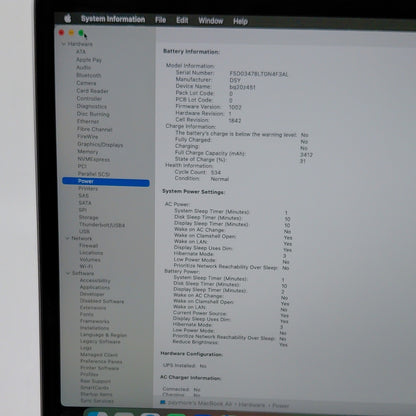
Task: Select Thunderbolt/USB4 in the sidebar
Action: point(102,225)
